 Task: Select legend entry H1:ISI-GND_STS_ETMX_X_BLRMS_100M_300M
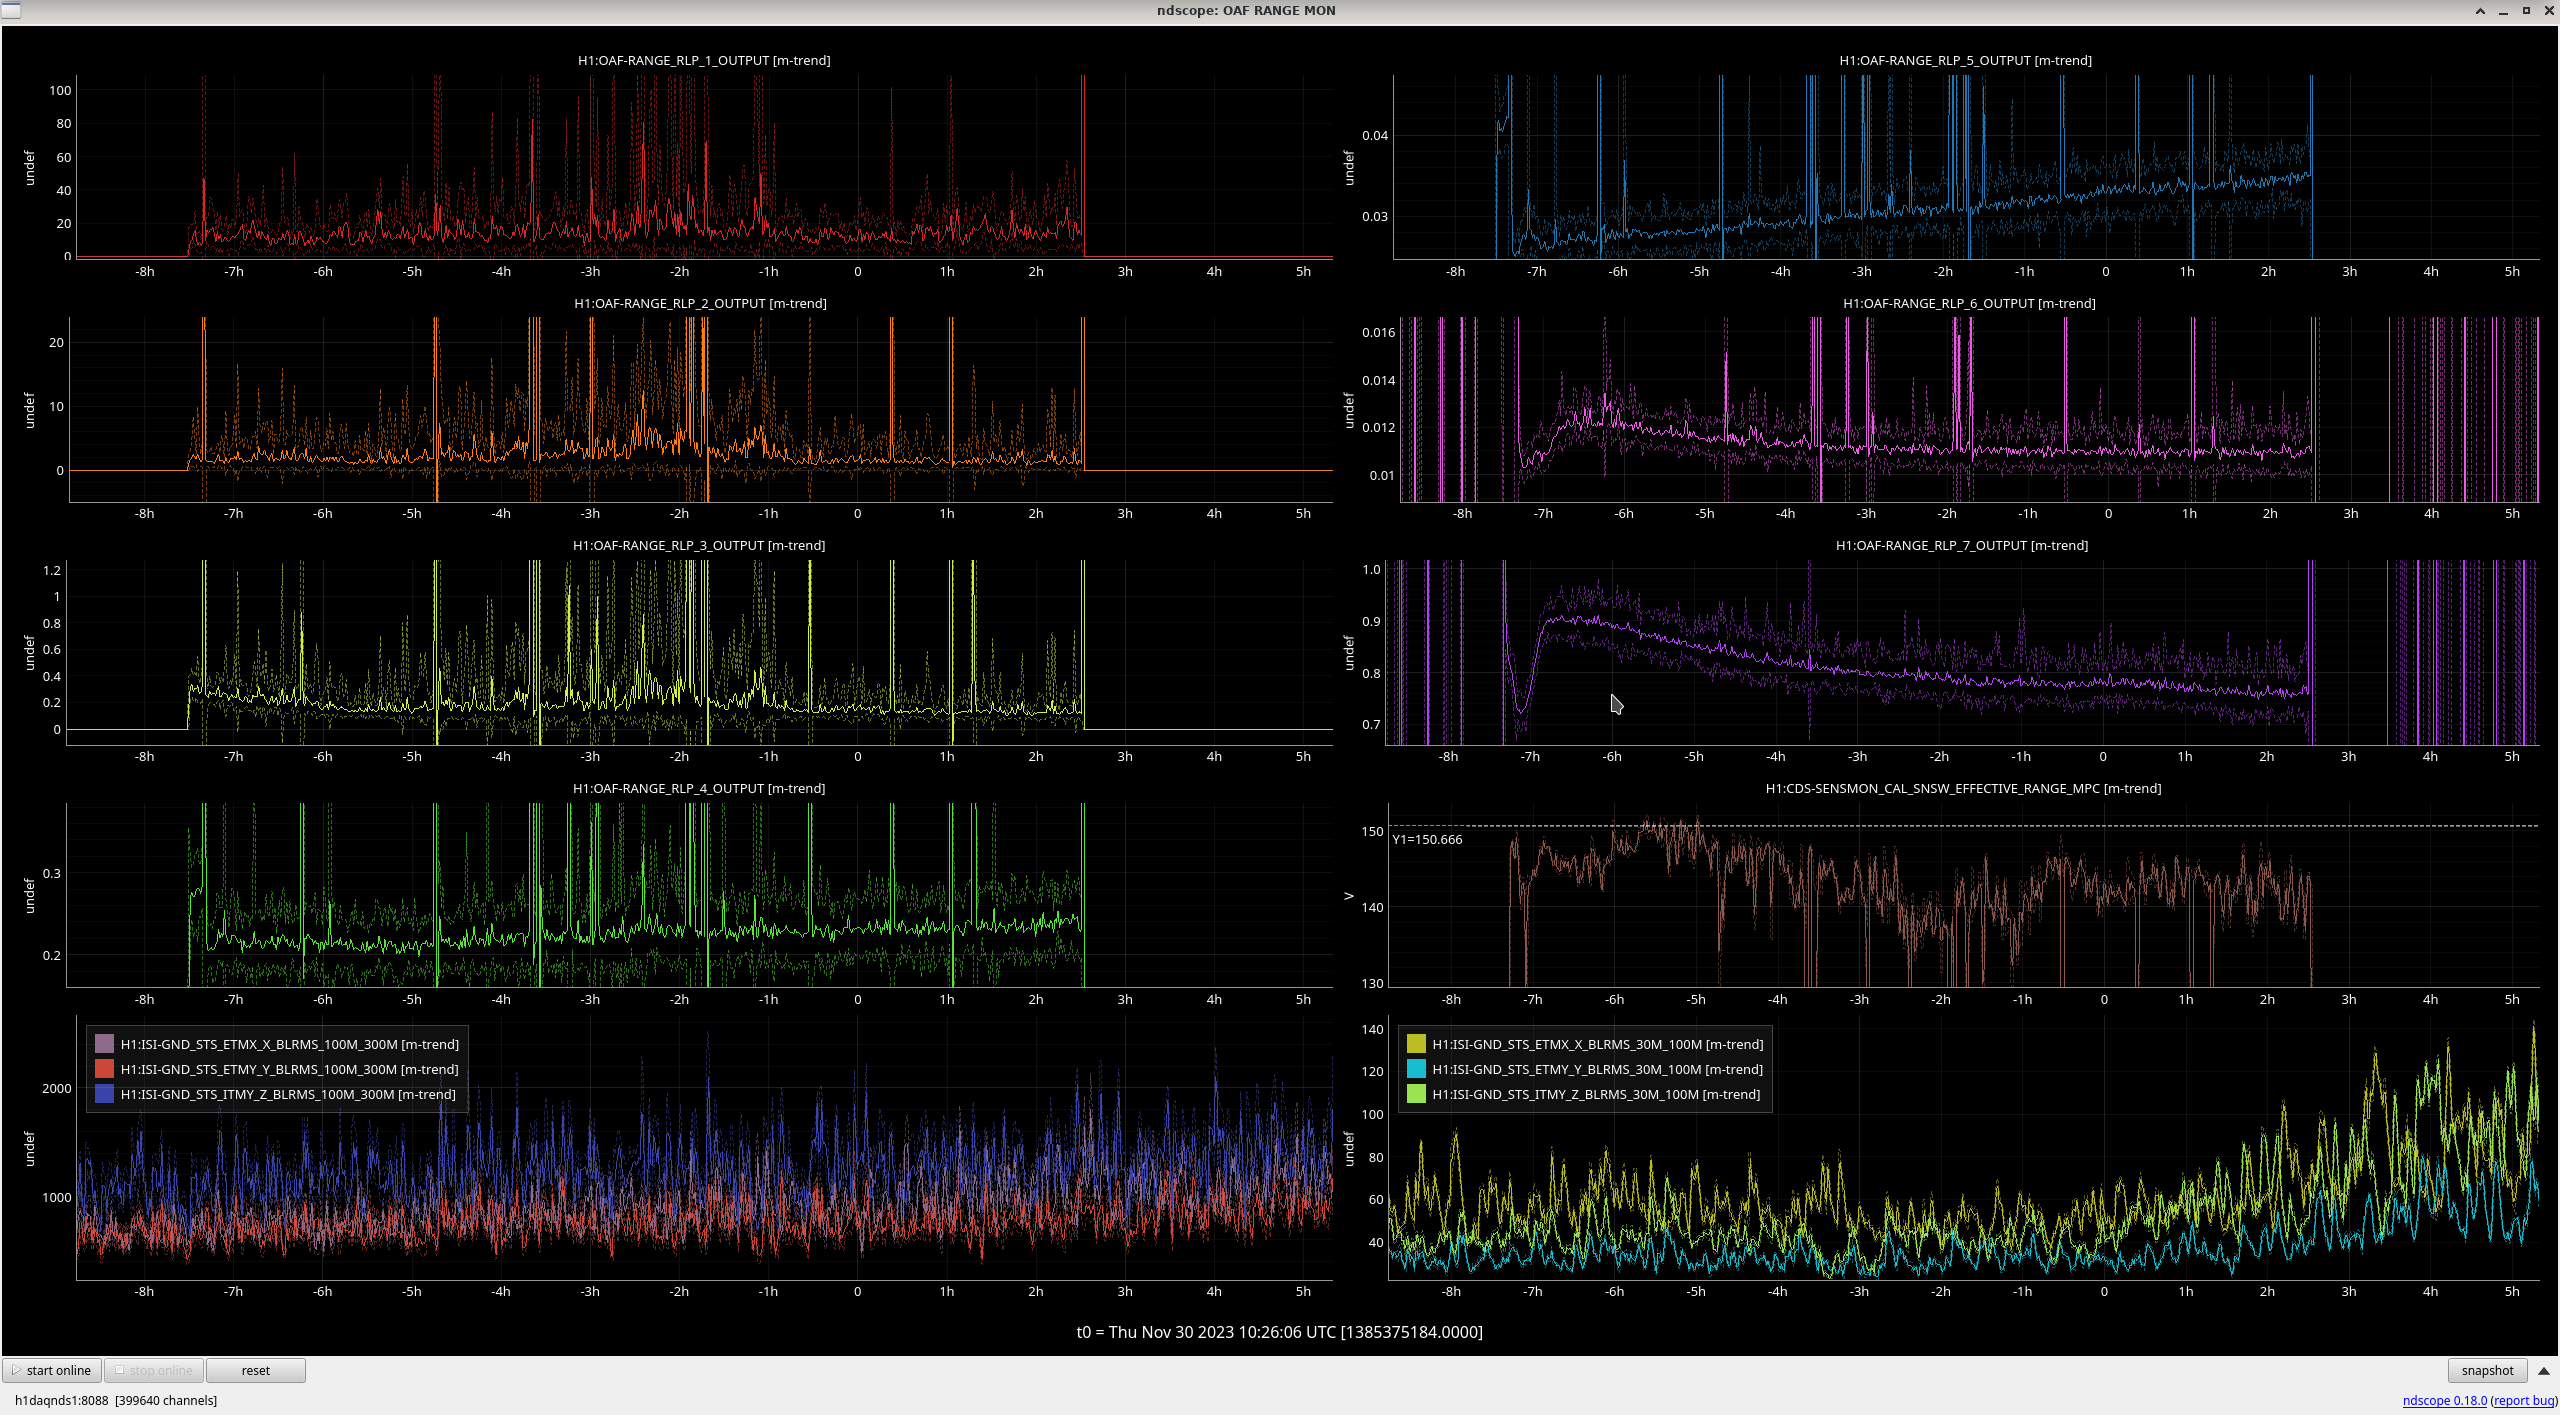(290, 1044)
